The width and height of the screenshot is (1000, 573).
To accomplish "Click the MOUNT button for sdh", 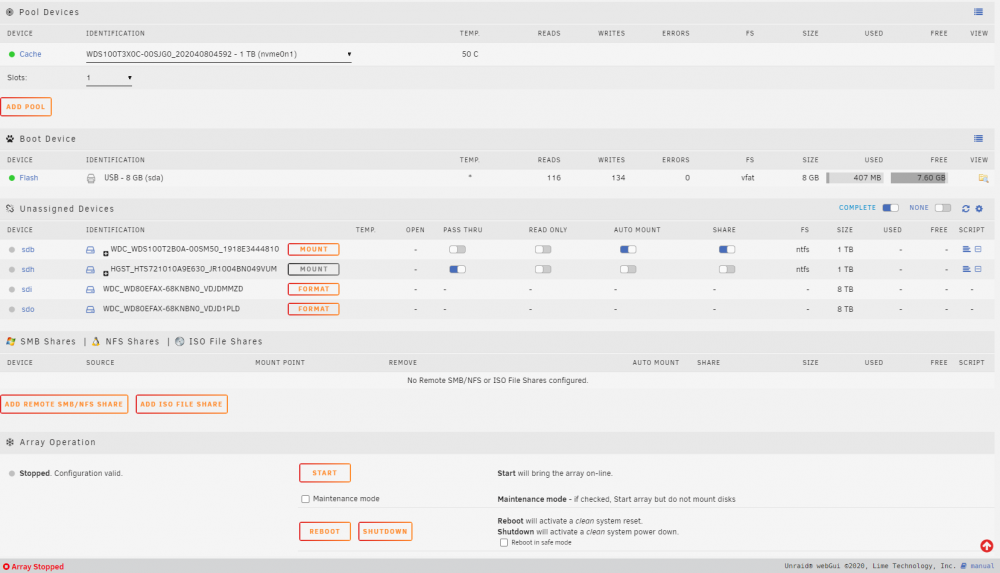I will coord(314,269).
